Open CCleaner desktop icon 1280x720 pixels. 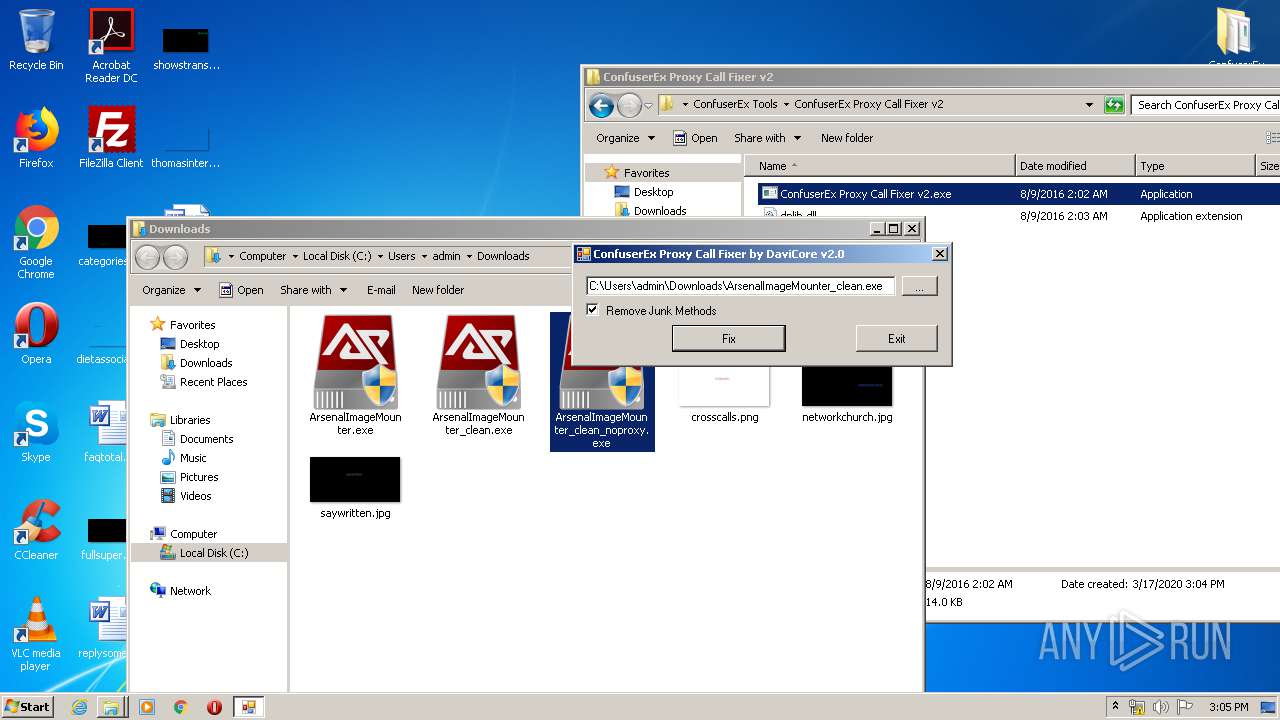pyautogui.click(x=36, y=530)
